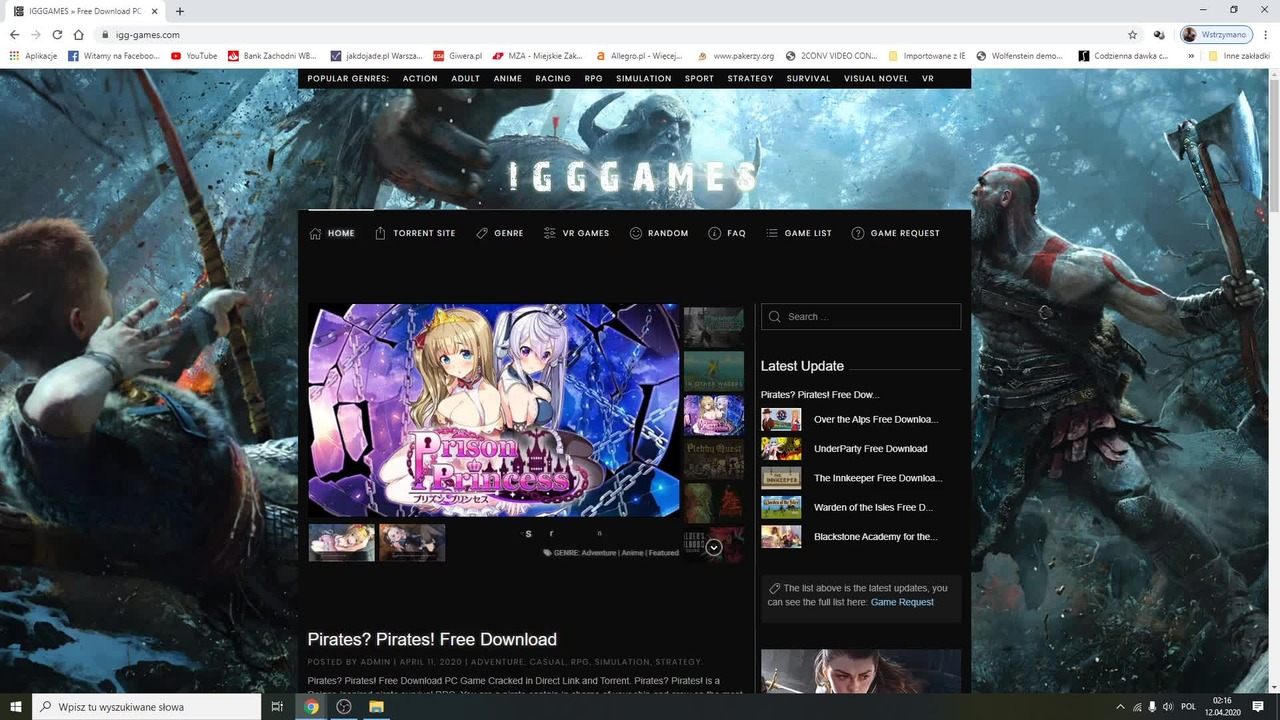Viewport: 1280px width, 720px height.
Task: Open the Pirates? Pirates! Free Download post title
Action: 432,639
